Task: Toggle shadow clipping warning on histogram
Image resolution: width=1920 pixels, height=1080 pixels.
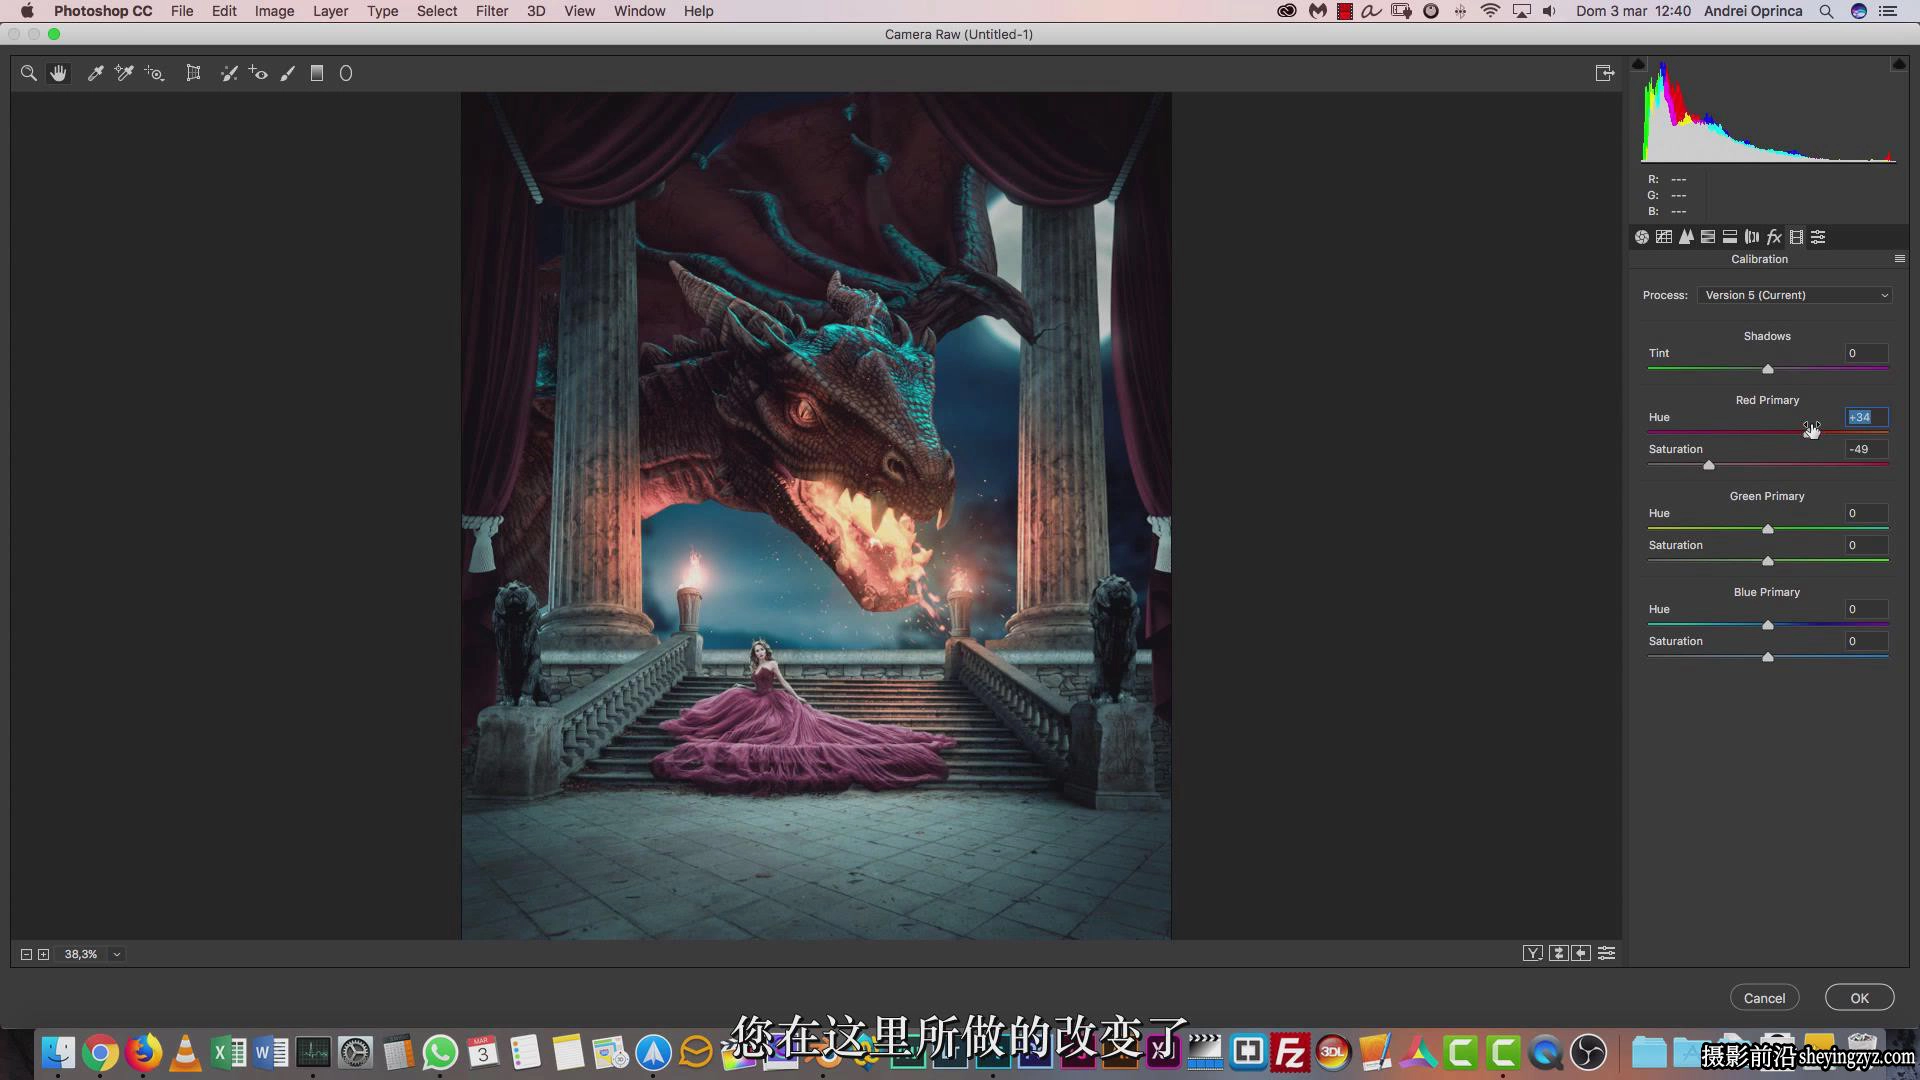Action: pos(1638,64)
